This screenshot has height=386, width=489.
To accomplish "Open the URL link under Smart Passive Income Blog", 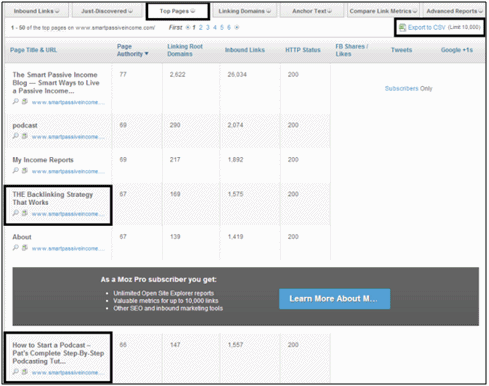I will pos(68,102).
